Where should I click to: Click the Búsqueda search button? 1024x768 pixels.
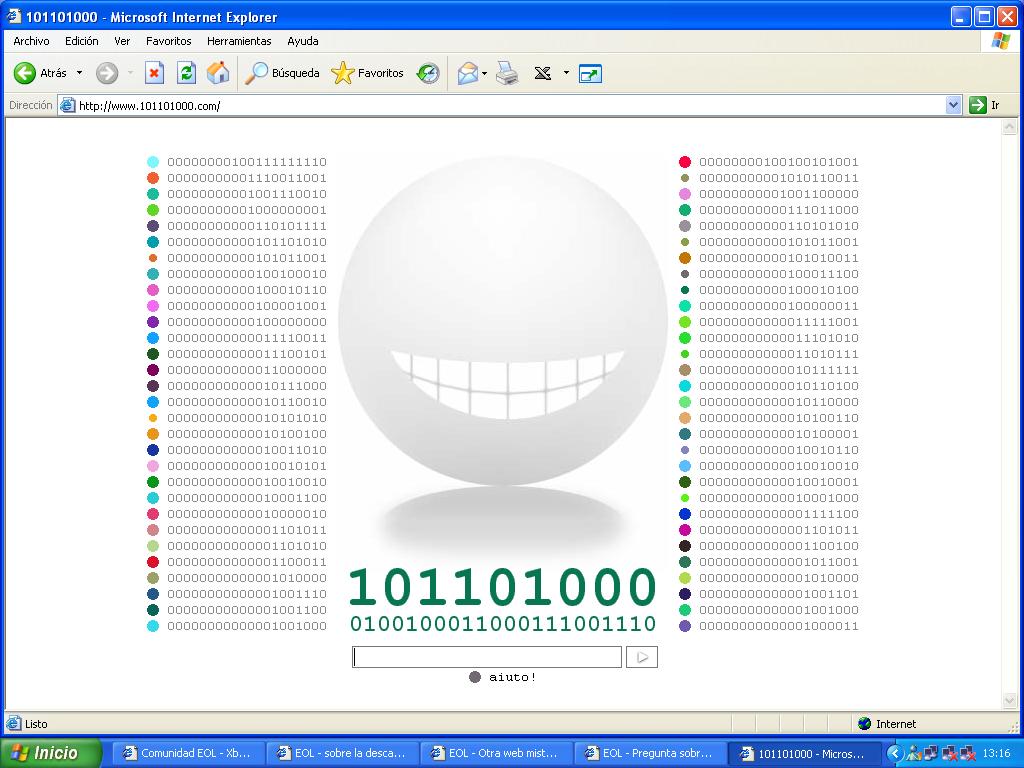tap(283, 73)
